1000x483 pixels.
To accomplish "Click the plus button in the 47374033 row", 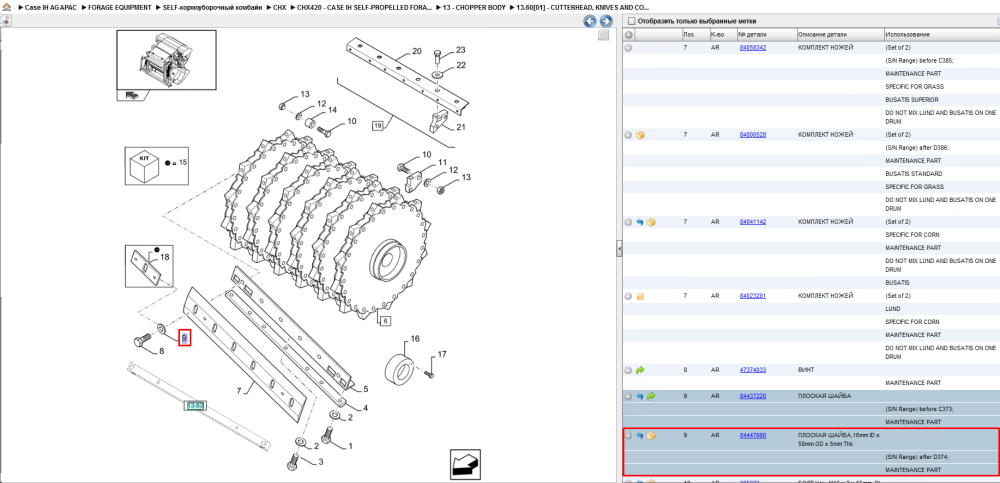I will click(628, 370).
